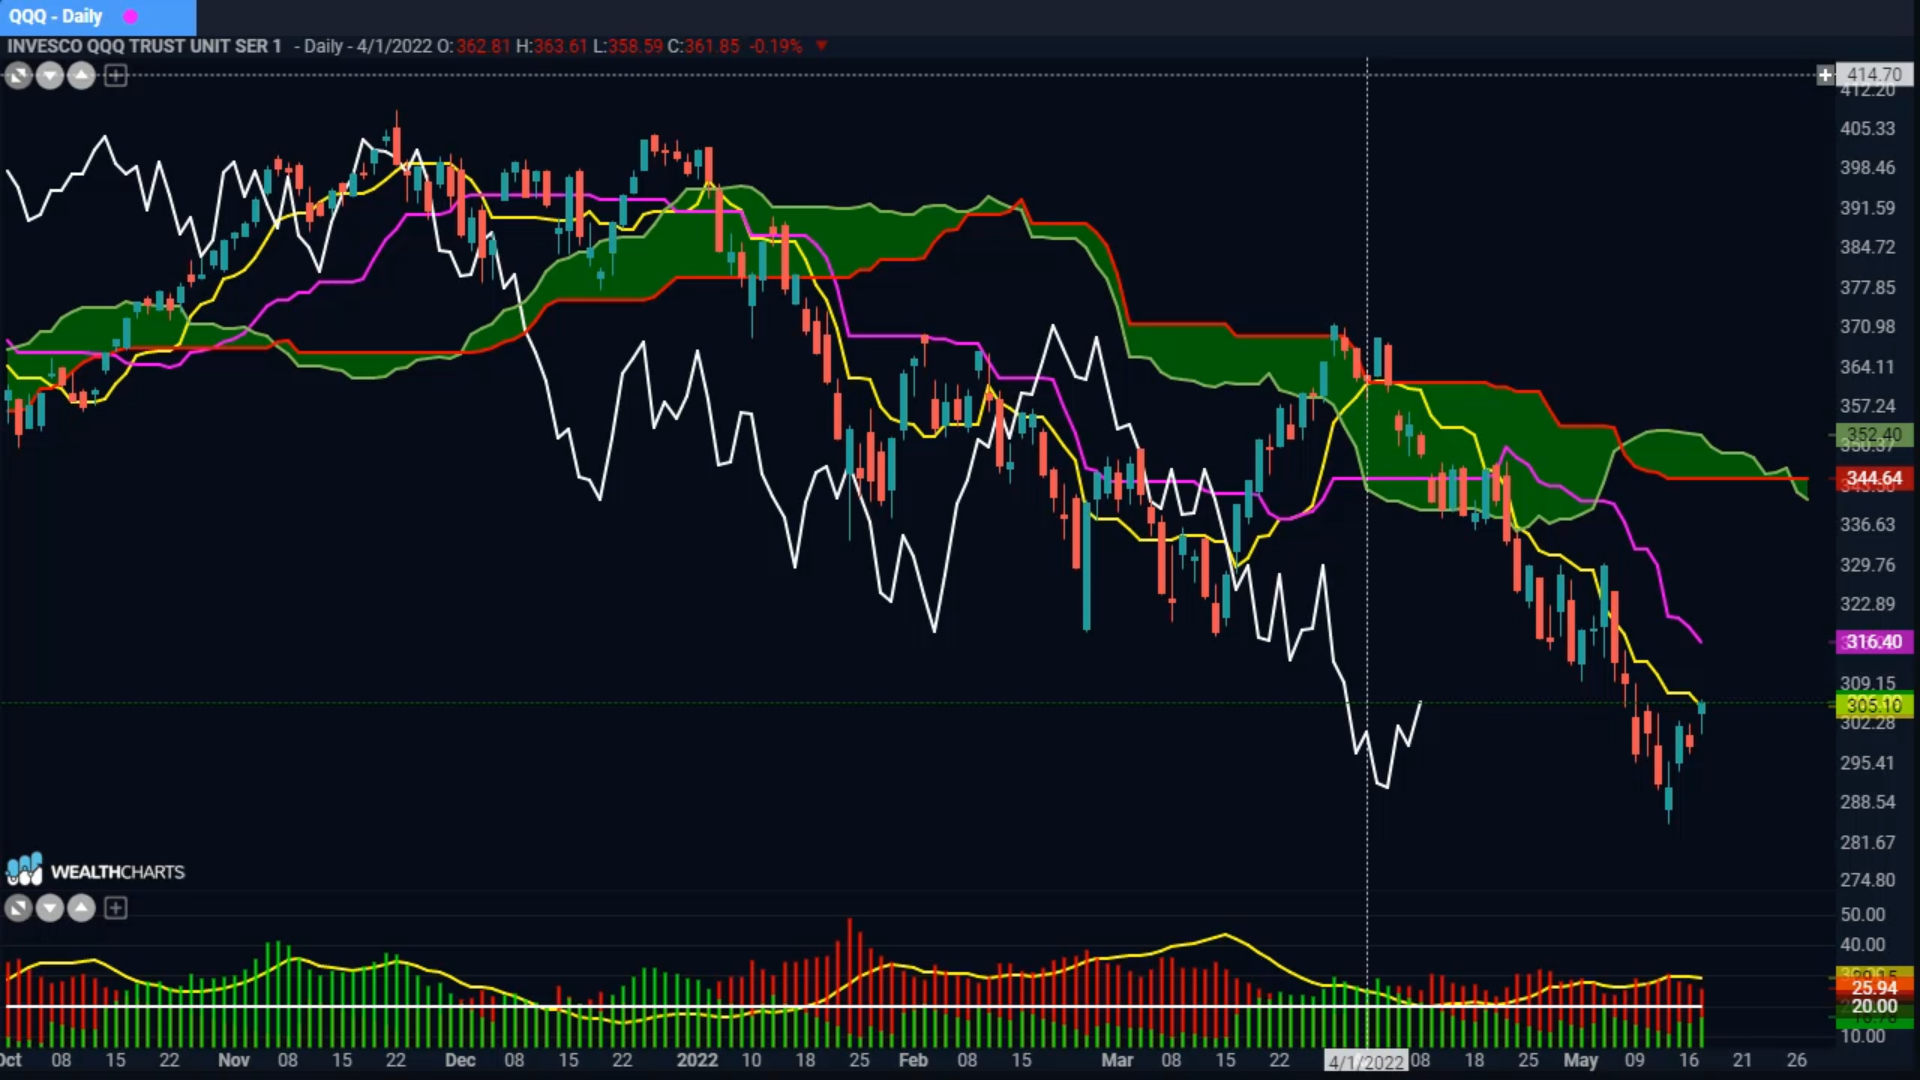Click the 391.59 price axis label
Screen dimensions: 1920x1080
pos(1868,208)
